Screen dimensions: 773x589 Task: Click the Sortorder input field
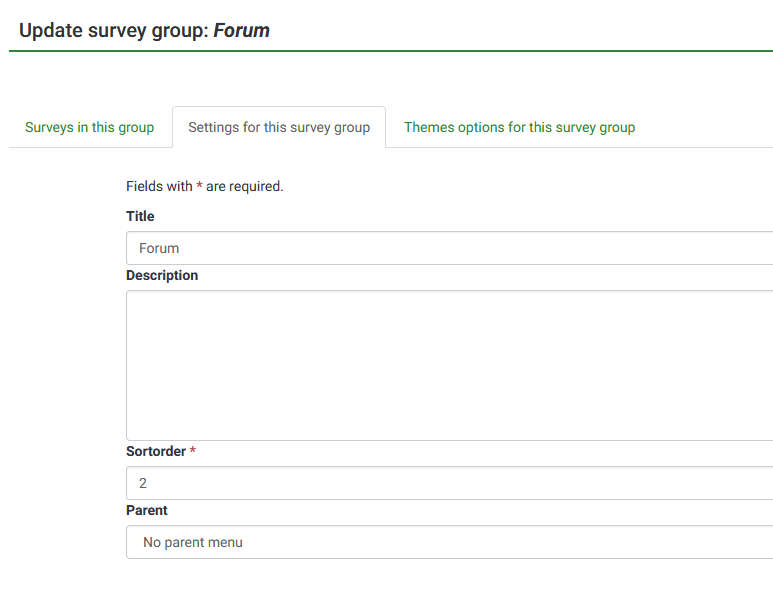pyautogui.click(x=450, y=483)
